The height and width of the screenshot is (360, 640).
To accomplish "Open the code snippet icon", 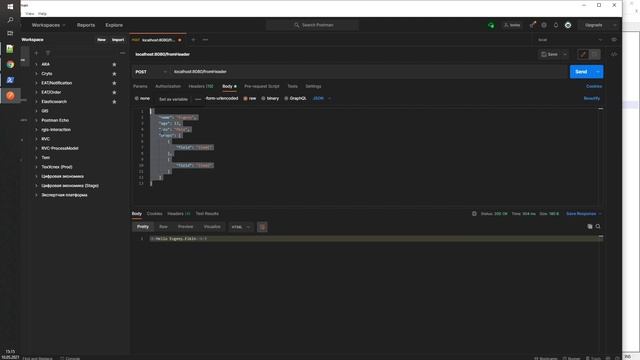I will [x=614, y=54].
